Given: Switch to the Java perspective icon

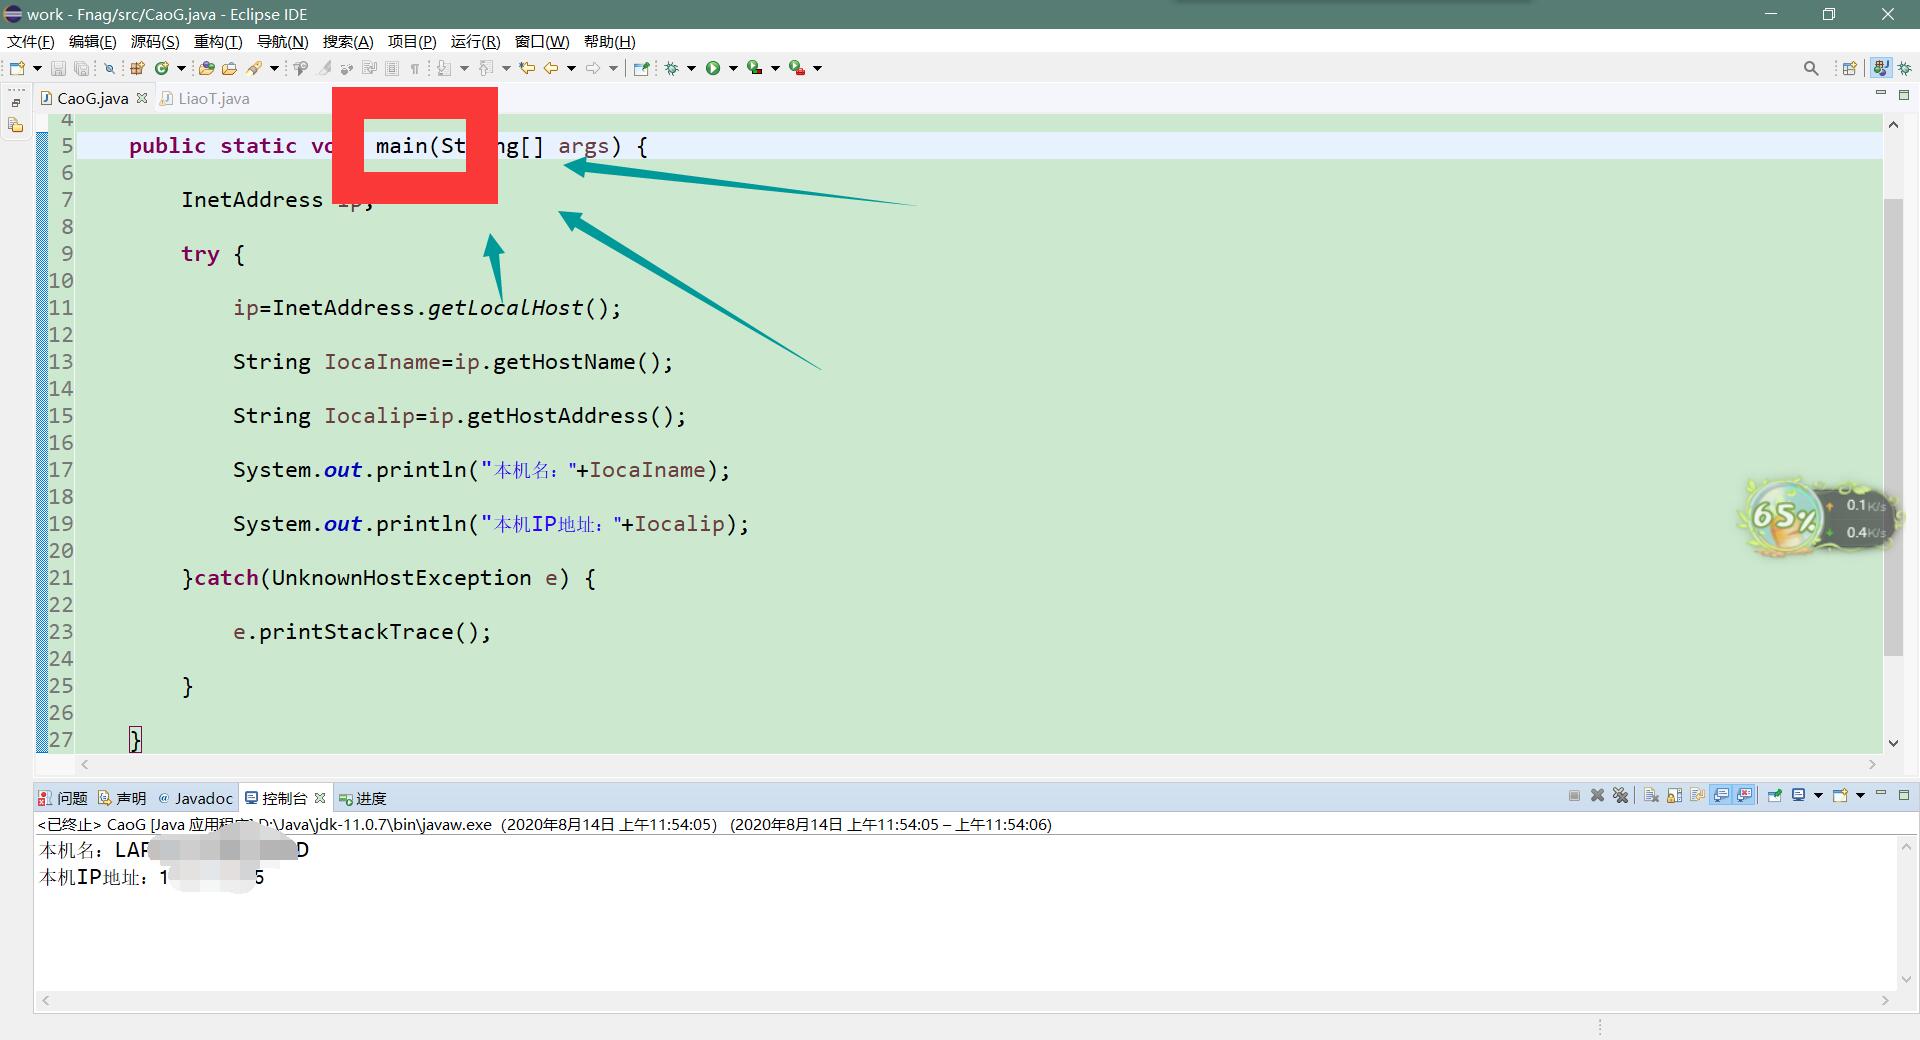Looking at the screenshot, I should [x=1881, y=68].
